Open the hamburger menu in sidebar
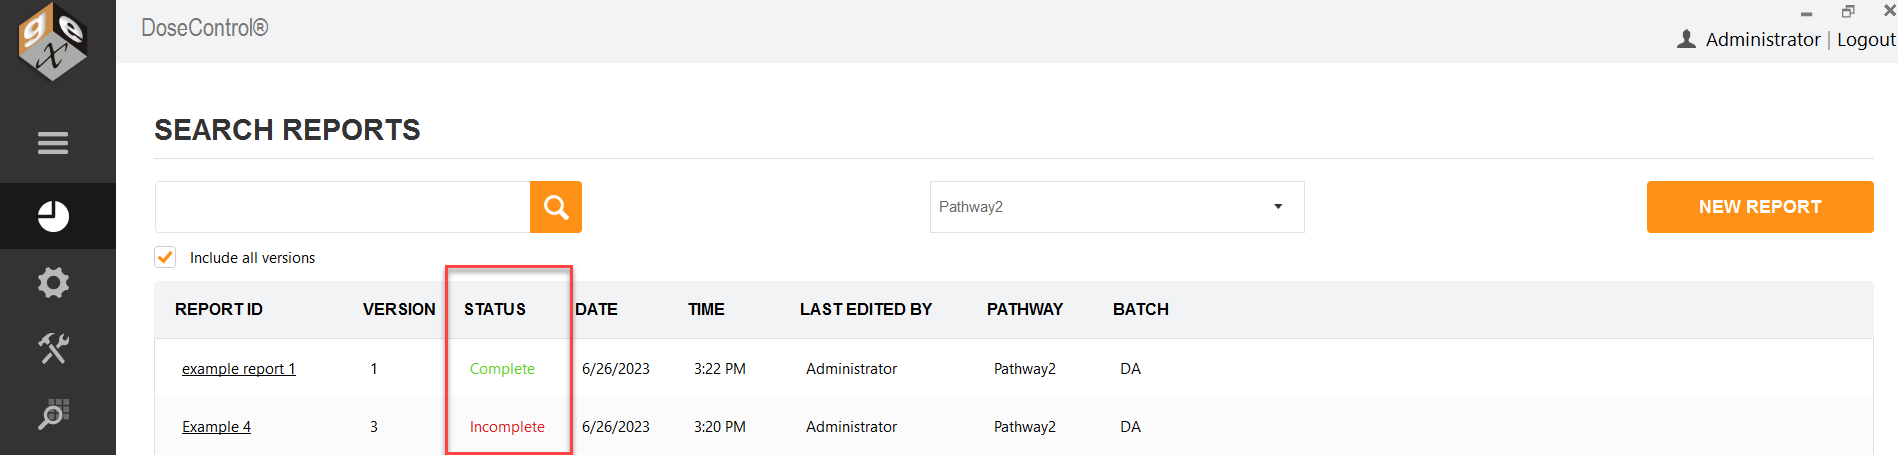 click(x=53, y=143)
